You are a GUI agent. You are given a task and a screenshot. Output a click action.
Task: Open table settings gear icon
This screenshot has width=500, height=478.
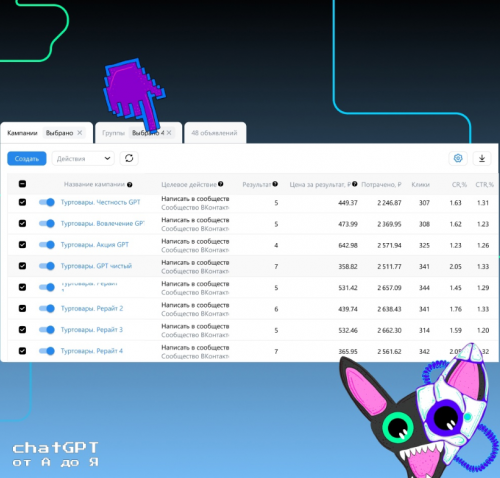(x=458, y=158)
